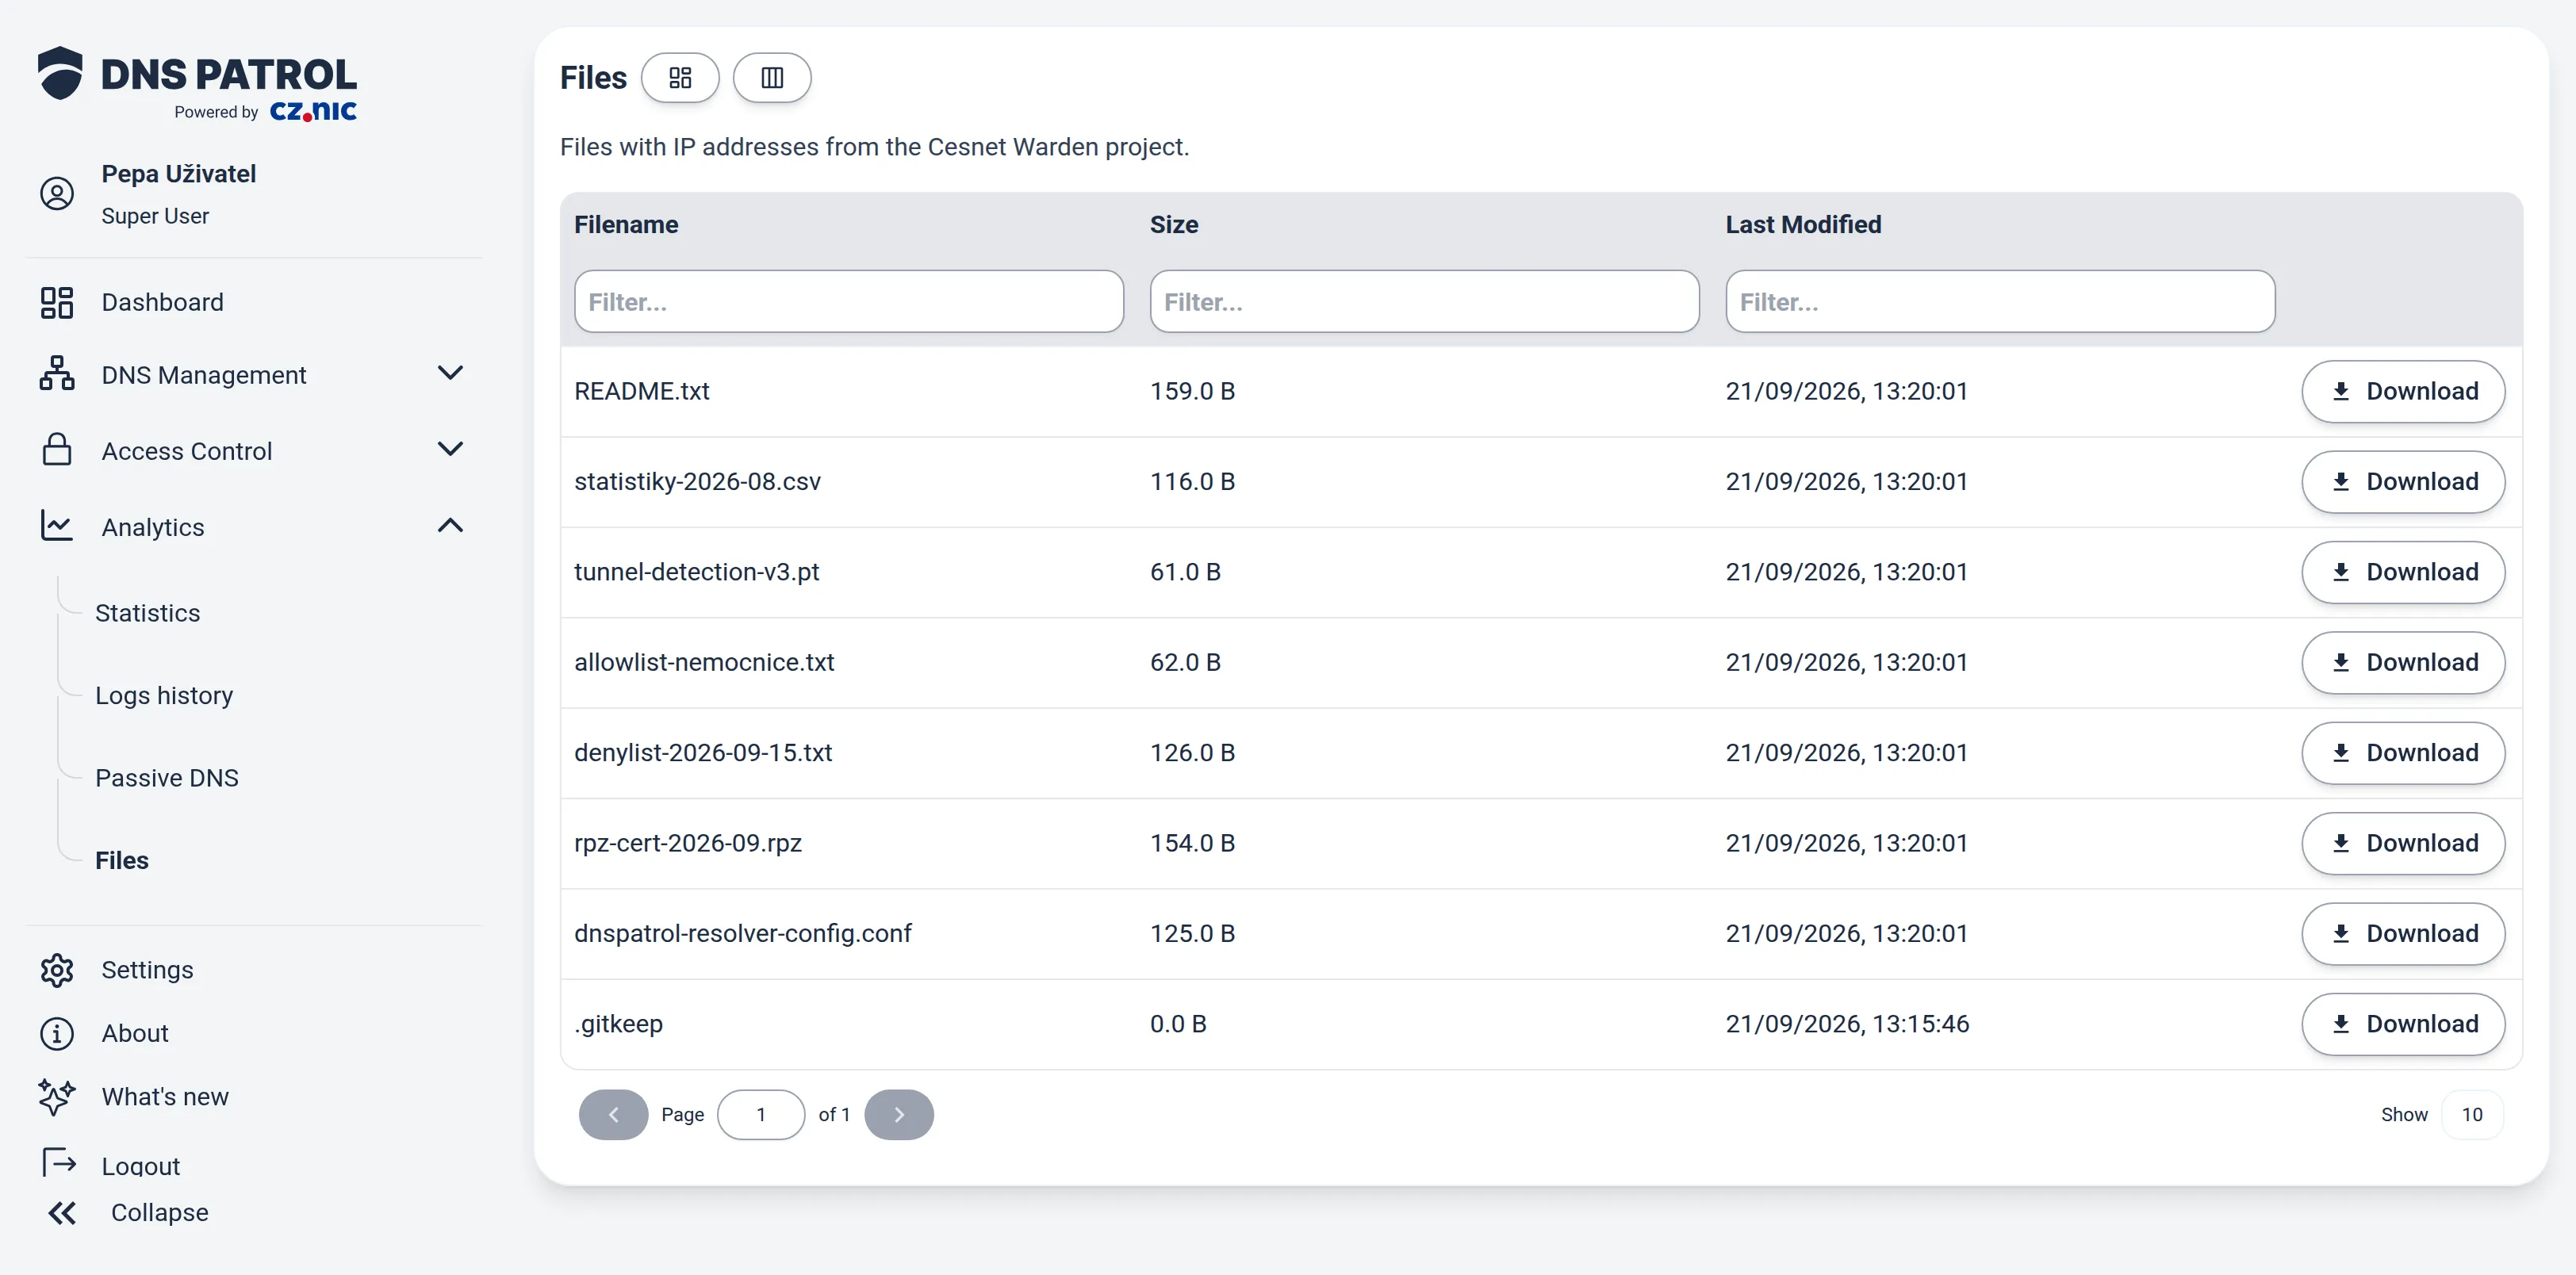Download the .gitkeep file

click(2404, 1024)
